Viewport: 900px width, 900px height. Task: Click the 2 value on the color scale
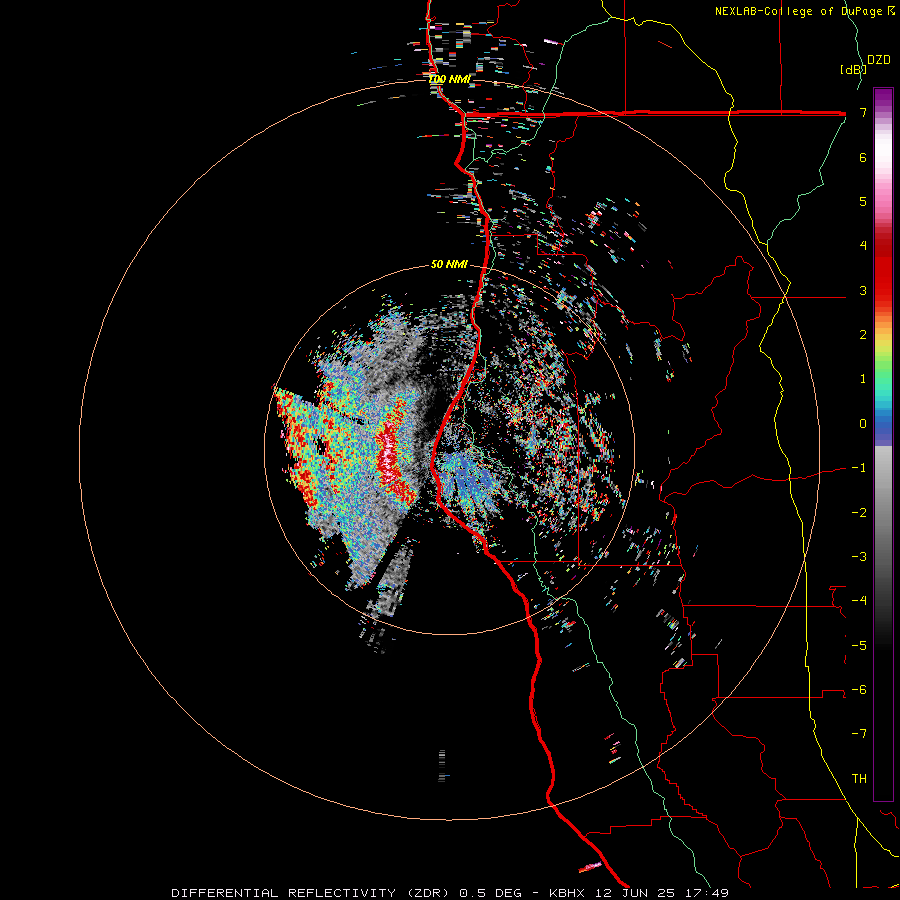(863, 335)
